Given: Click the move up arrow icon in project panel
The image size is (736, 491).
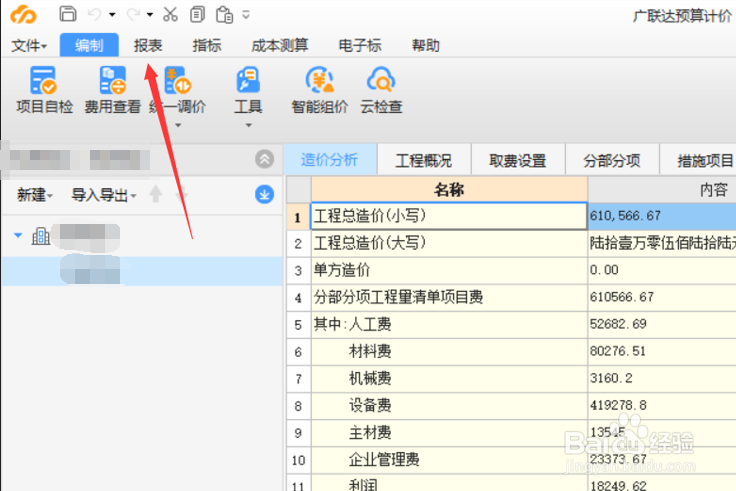Looking at the screenshot, I should click(156, 194).
